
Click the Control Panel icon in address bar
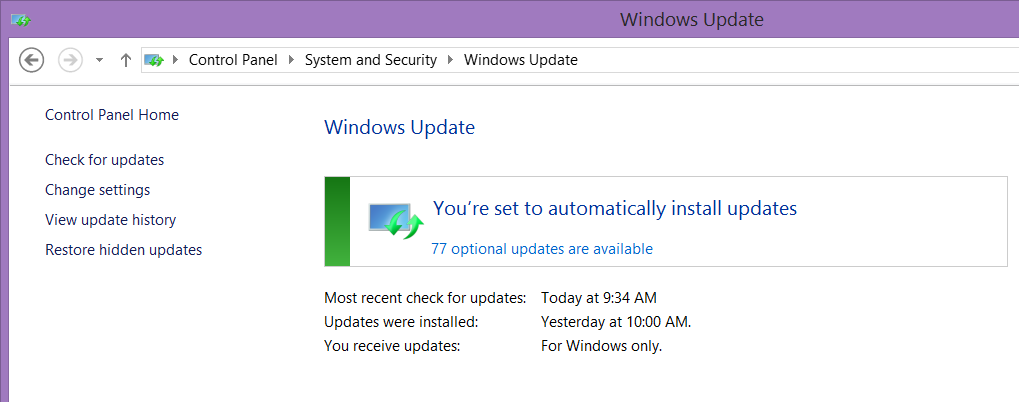tap(154, 60)
